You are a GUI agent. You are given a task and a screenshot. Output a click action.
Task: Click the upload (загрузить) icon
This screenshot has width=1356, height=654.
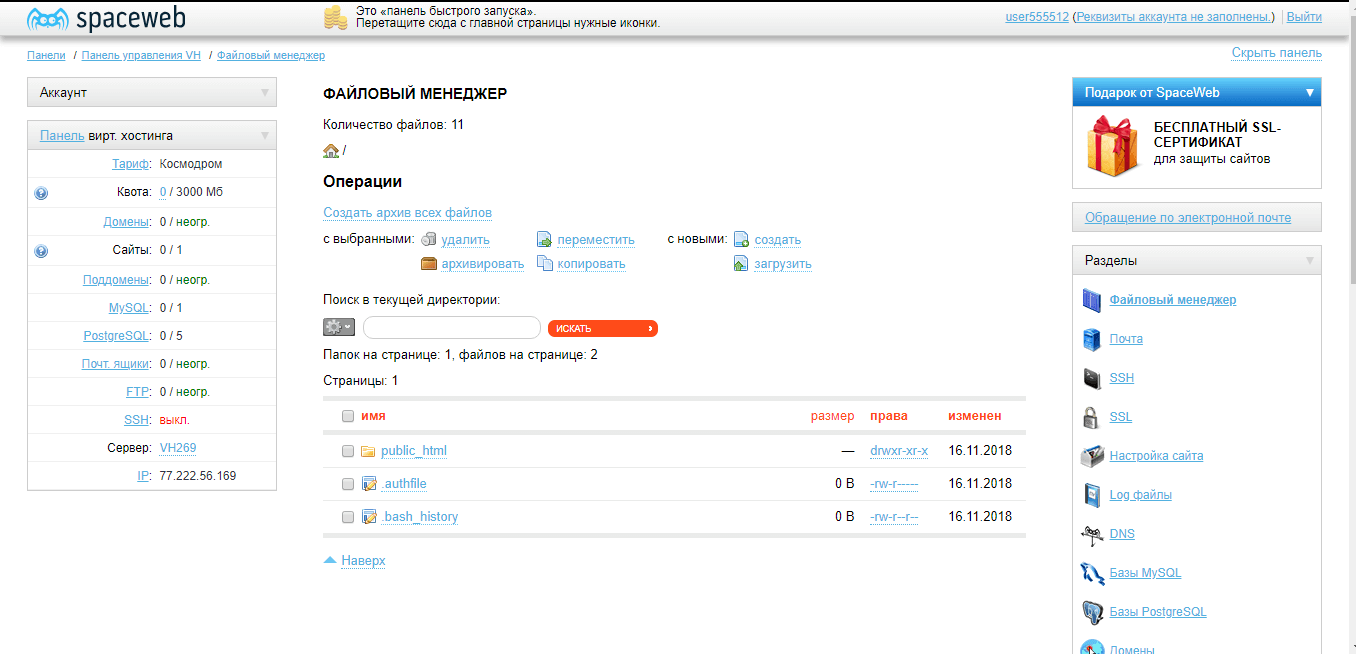coord(741,264)
